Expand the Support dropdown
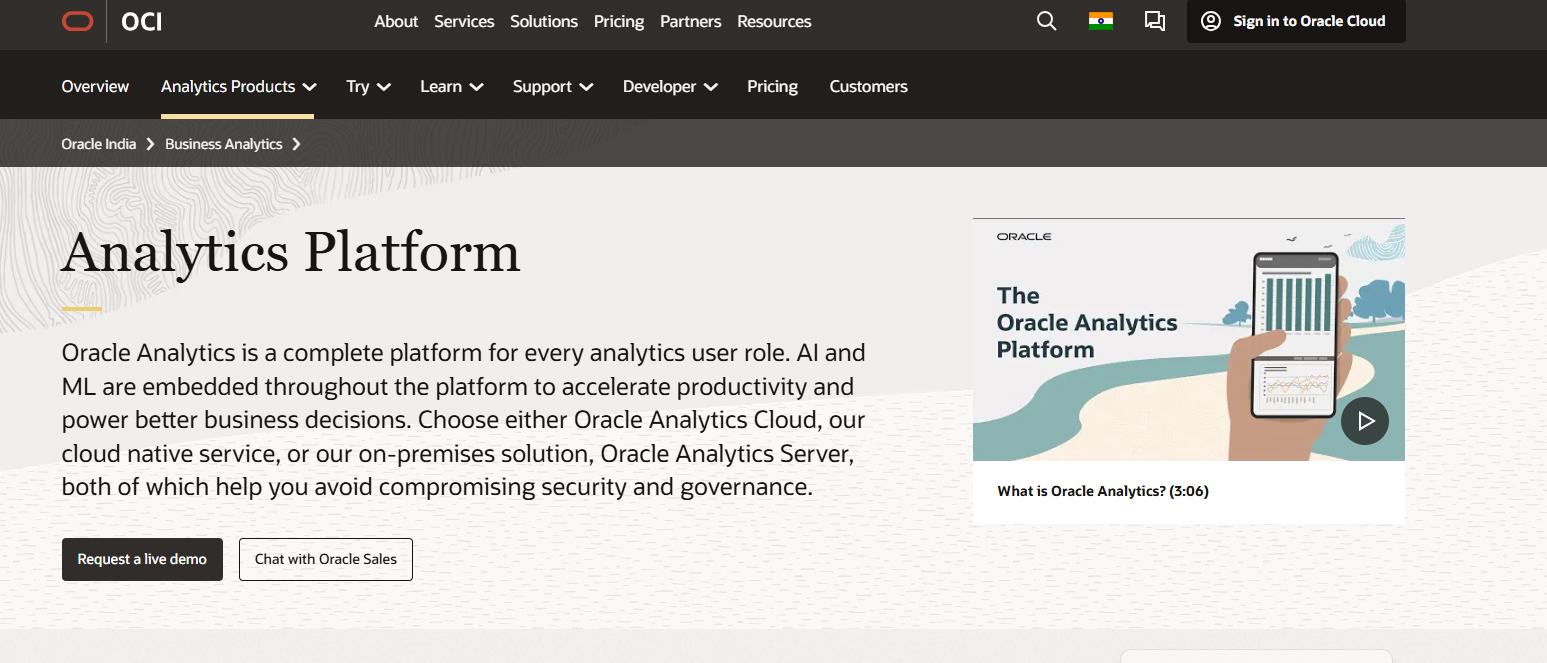 tap(553, 86)
